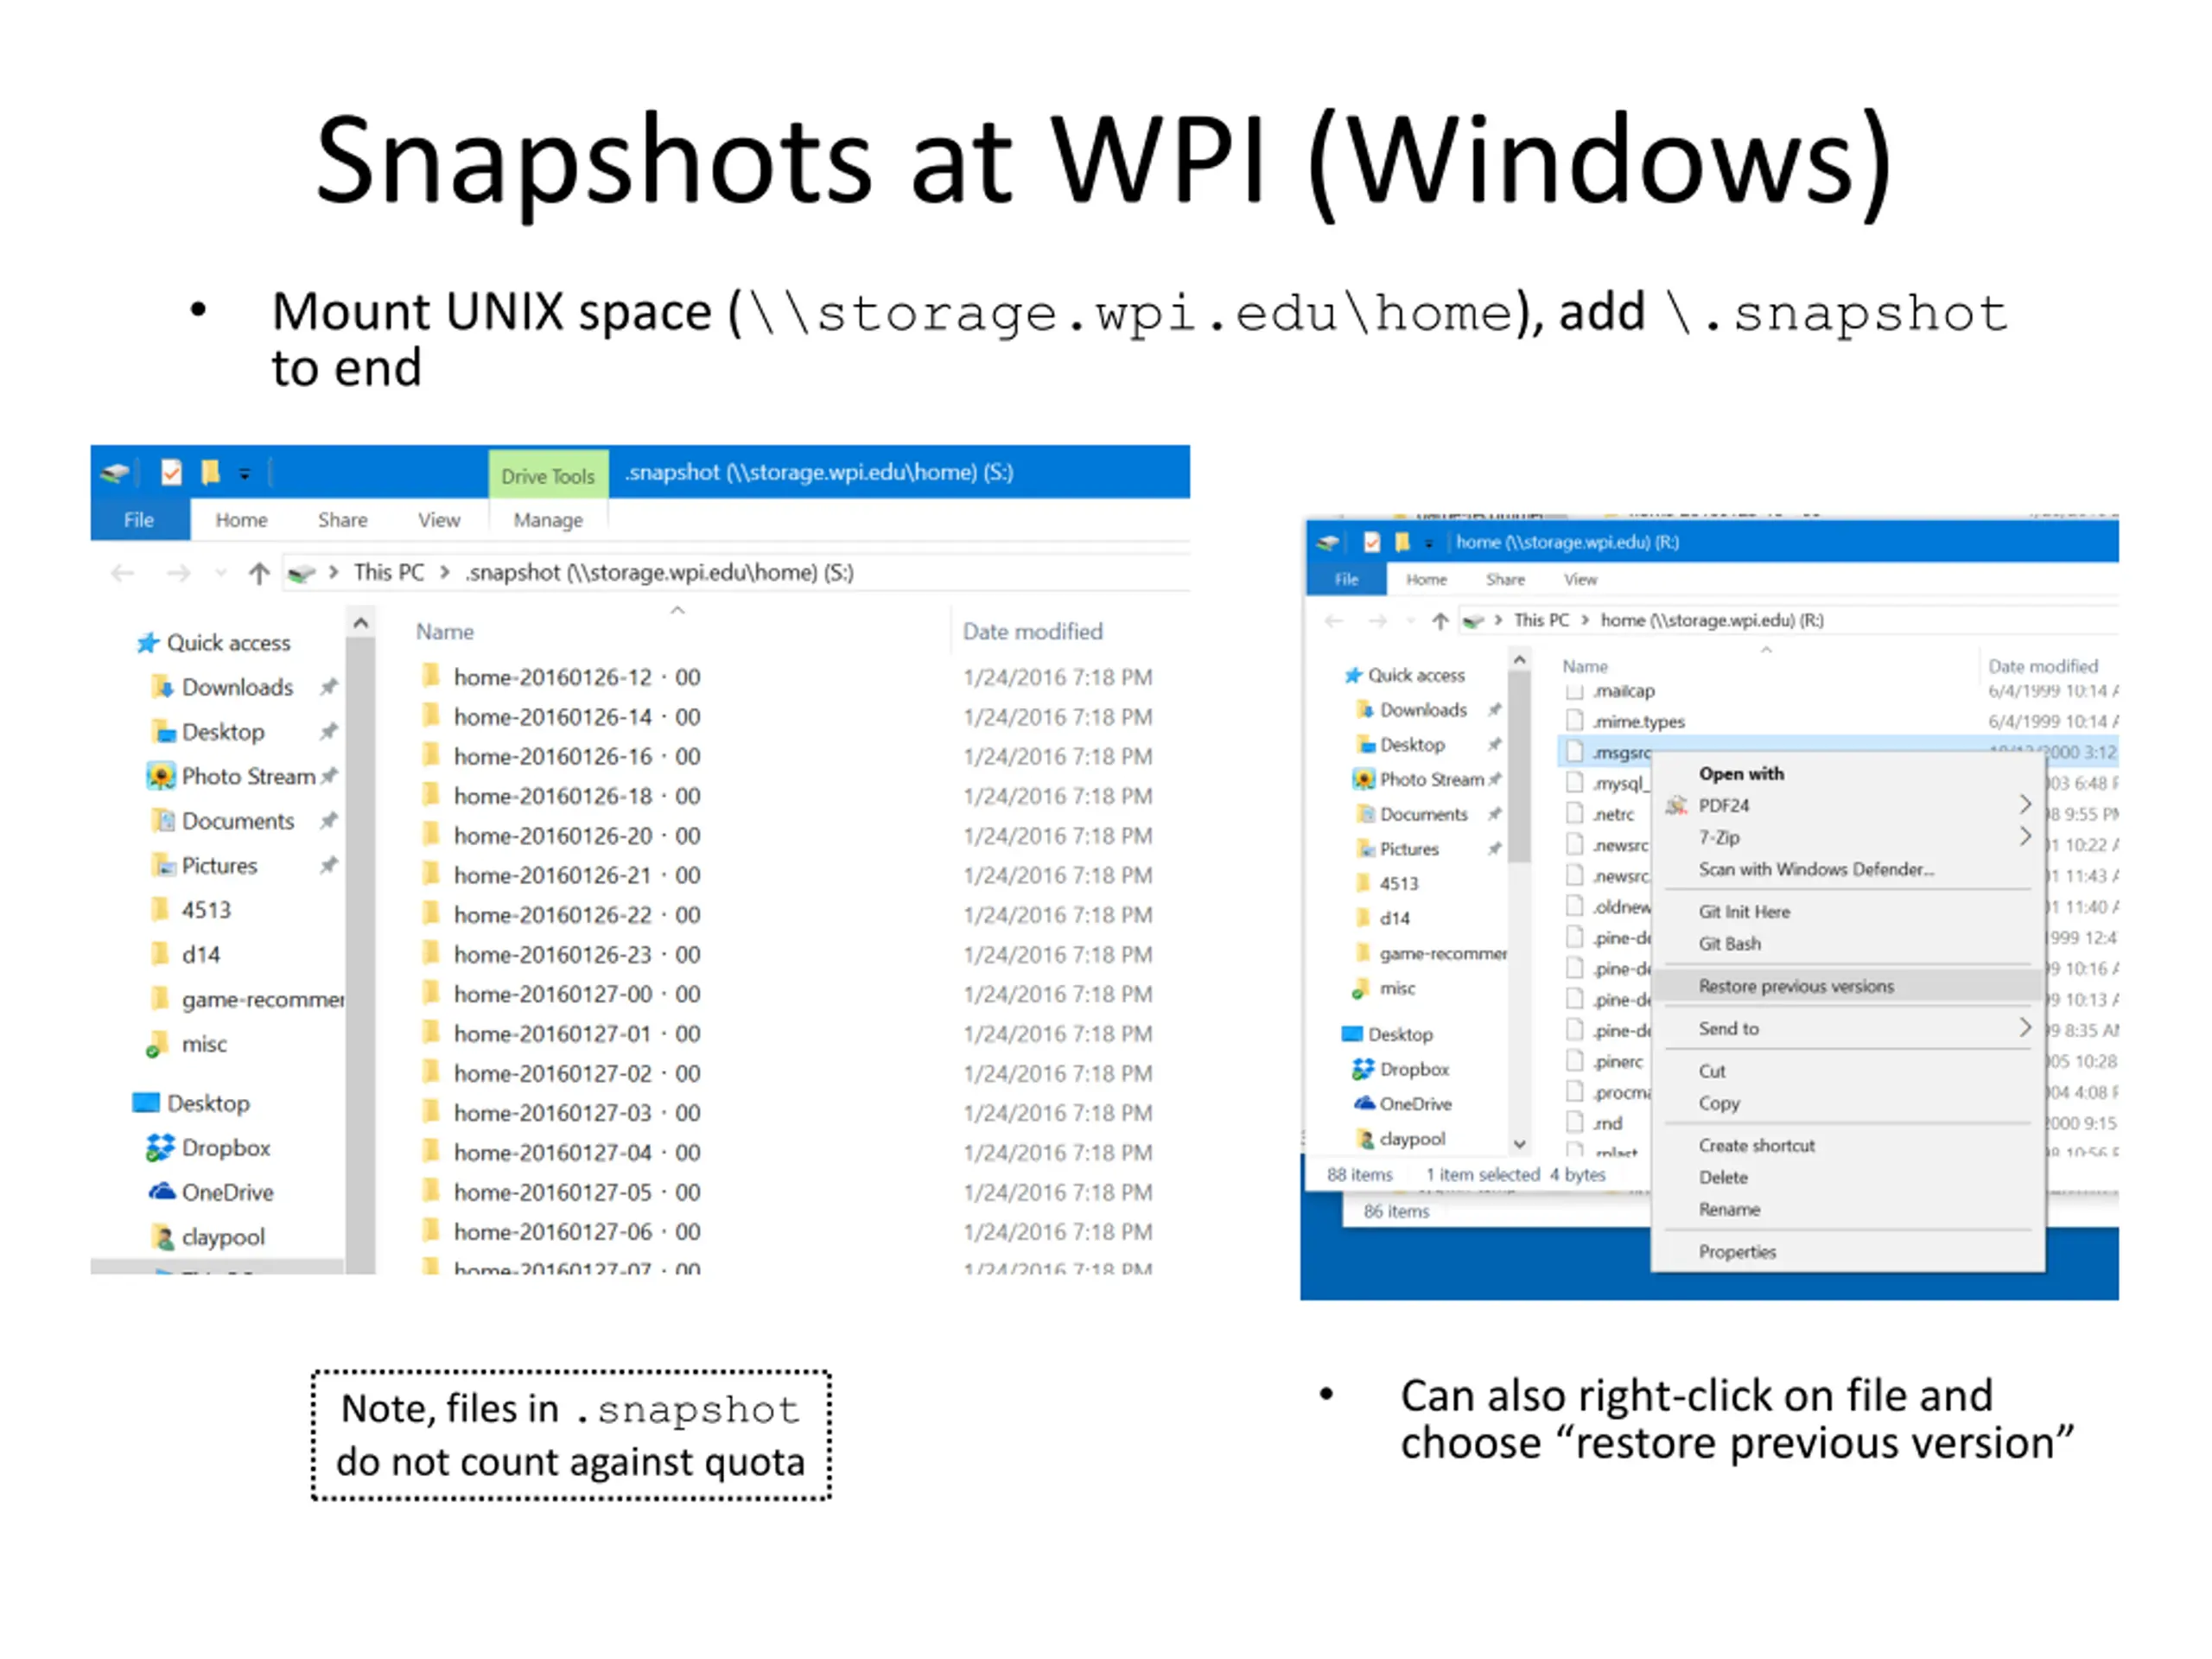Choose Restore previous versions
This screenshot has height=1659, width=2212.
coord(1848,987)
